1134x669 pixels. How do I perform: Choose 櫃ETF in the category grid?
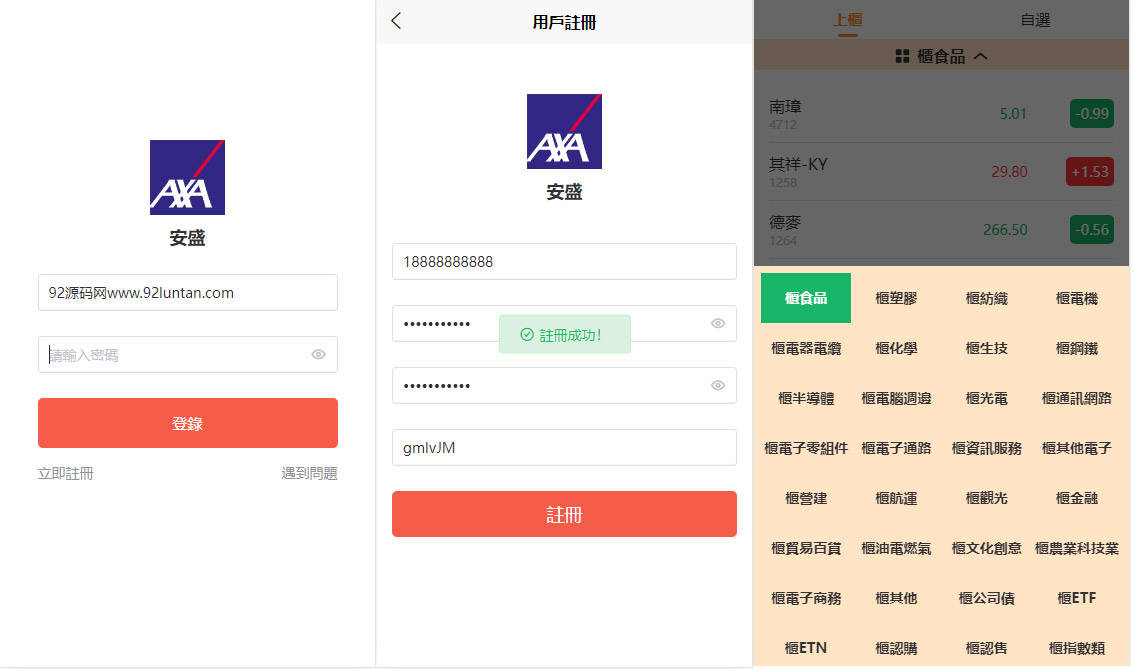[1076, 598]
